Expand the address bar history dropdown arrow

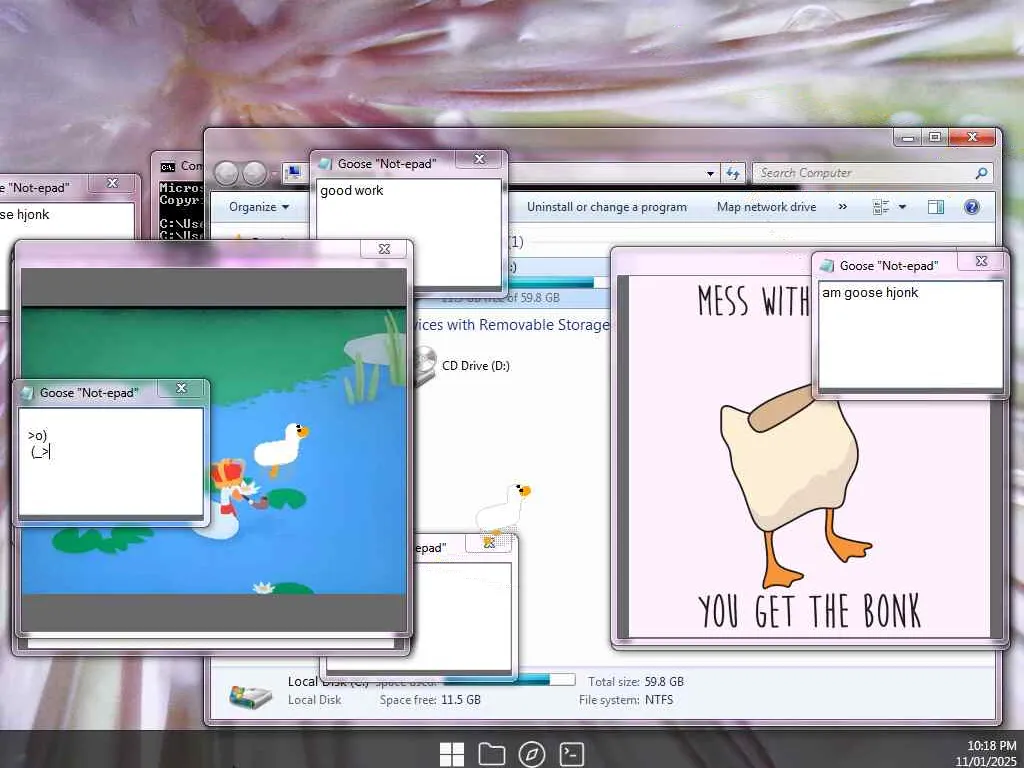click(710, 174)
